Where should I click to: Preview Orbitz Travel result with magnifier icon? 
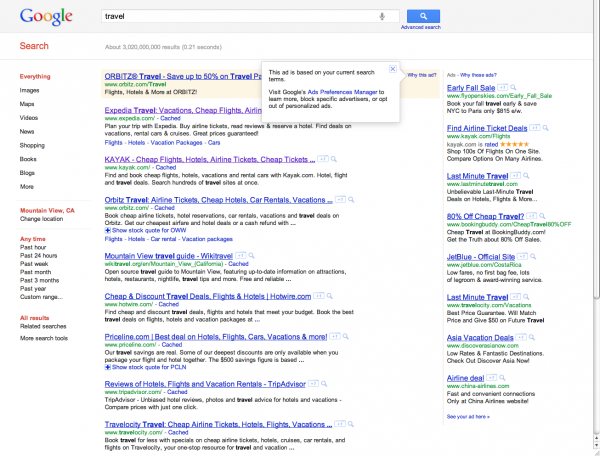tap(353, 198)
